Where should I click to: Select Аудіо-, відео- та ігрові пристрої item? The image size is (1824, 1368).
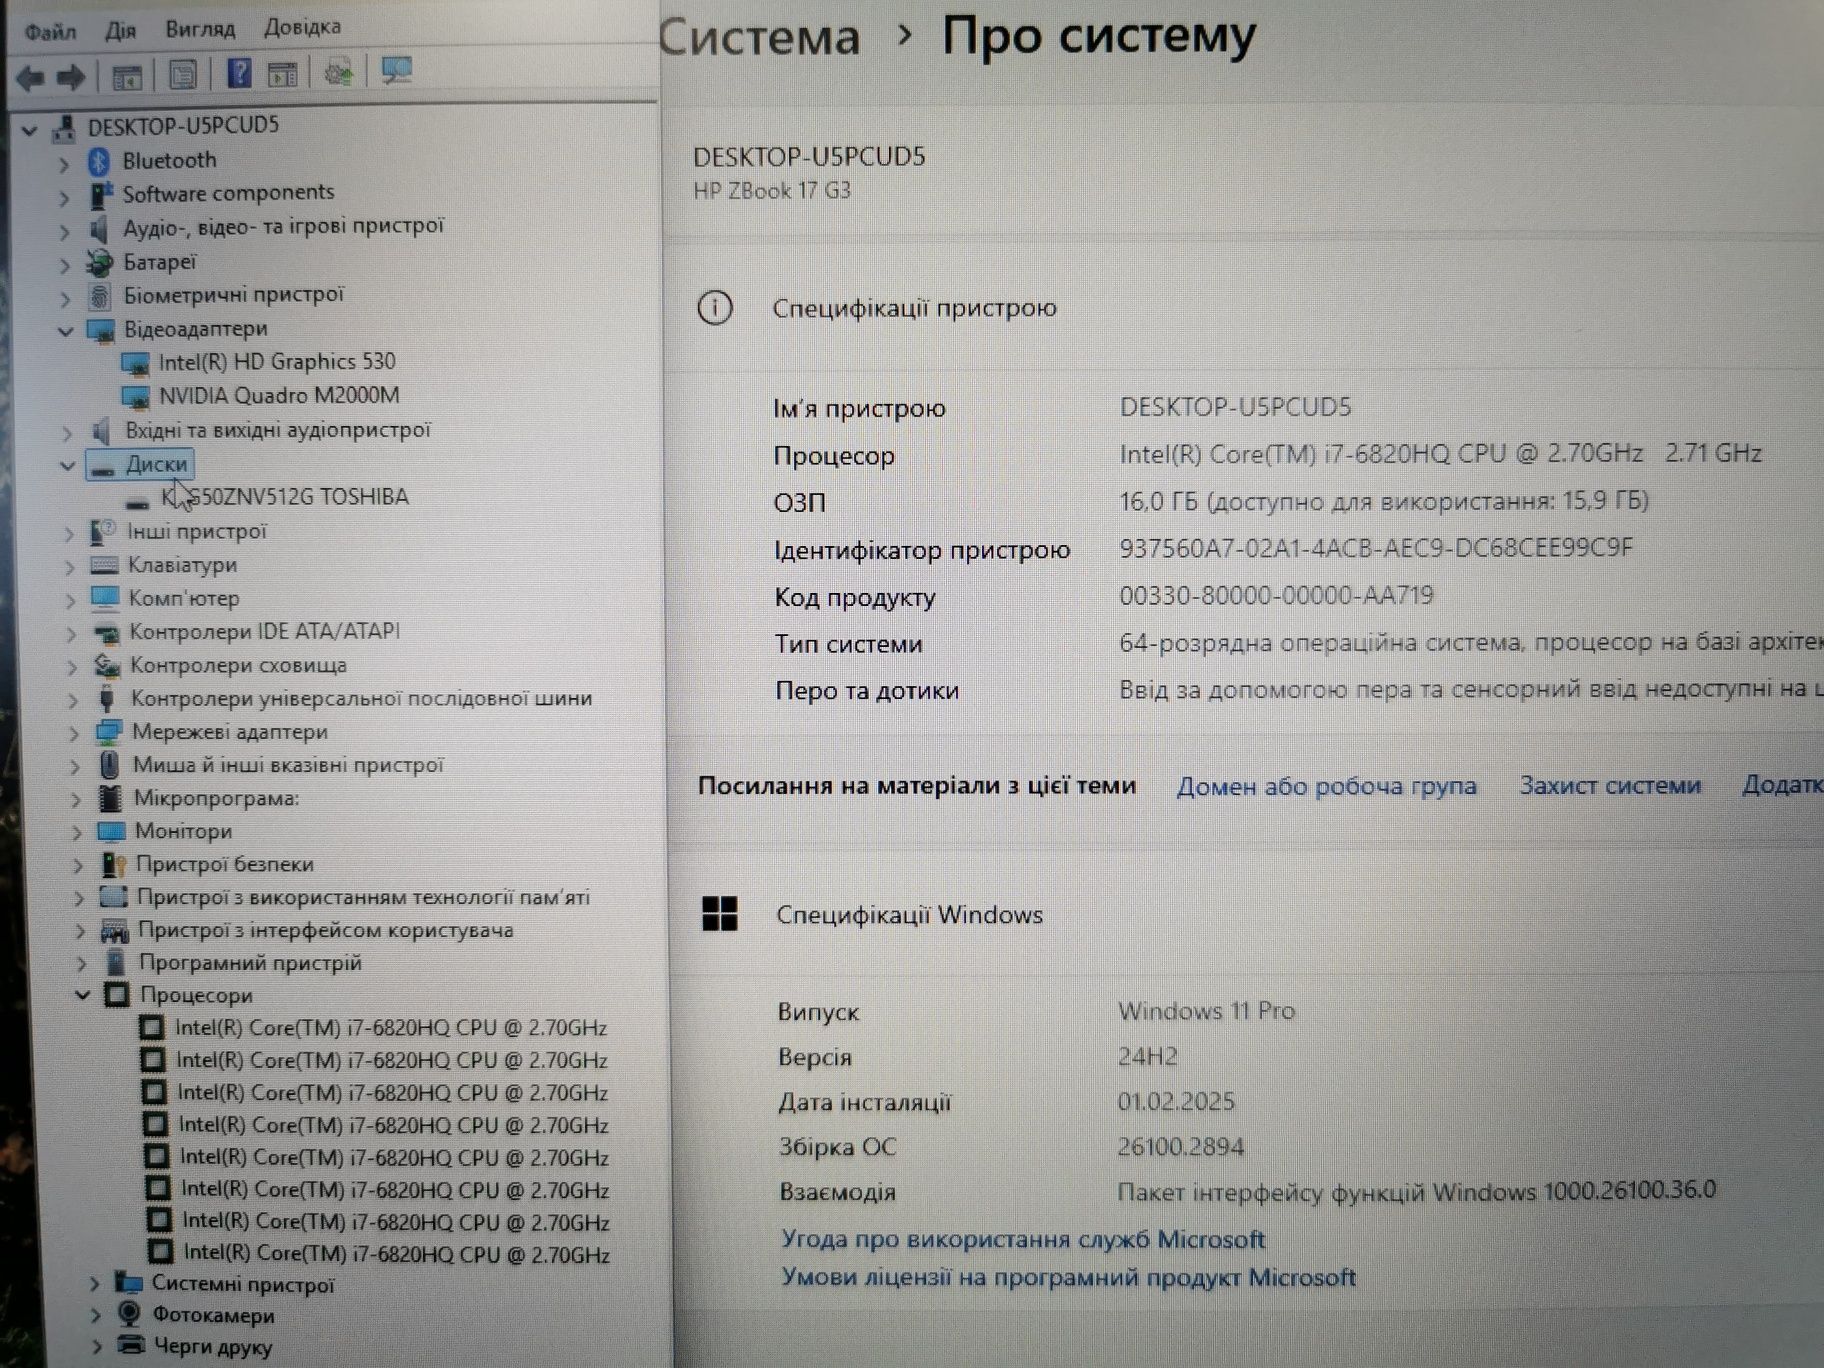tap(283, 227)
